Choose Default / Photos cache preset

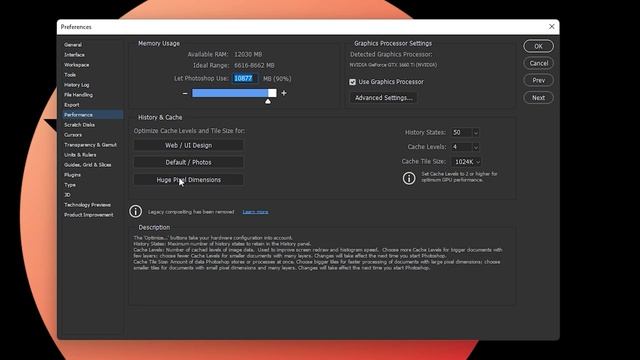[189, 162]
